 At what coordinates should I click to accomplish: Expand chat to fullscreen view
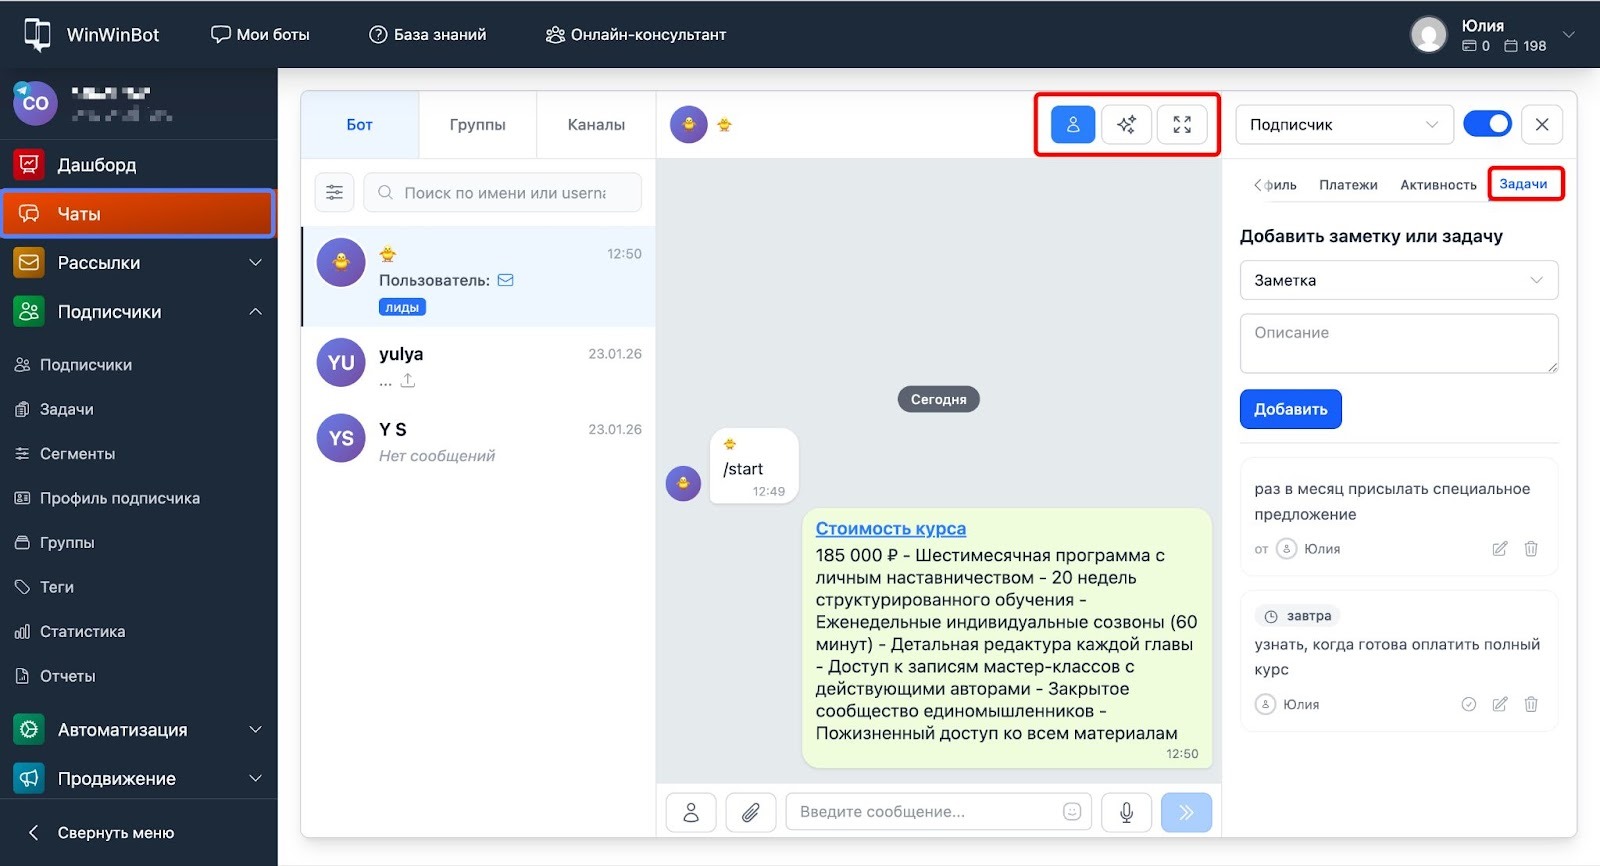tap(1182, 125)
